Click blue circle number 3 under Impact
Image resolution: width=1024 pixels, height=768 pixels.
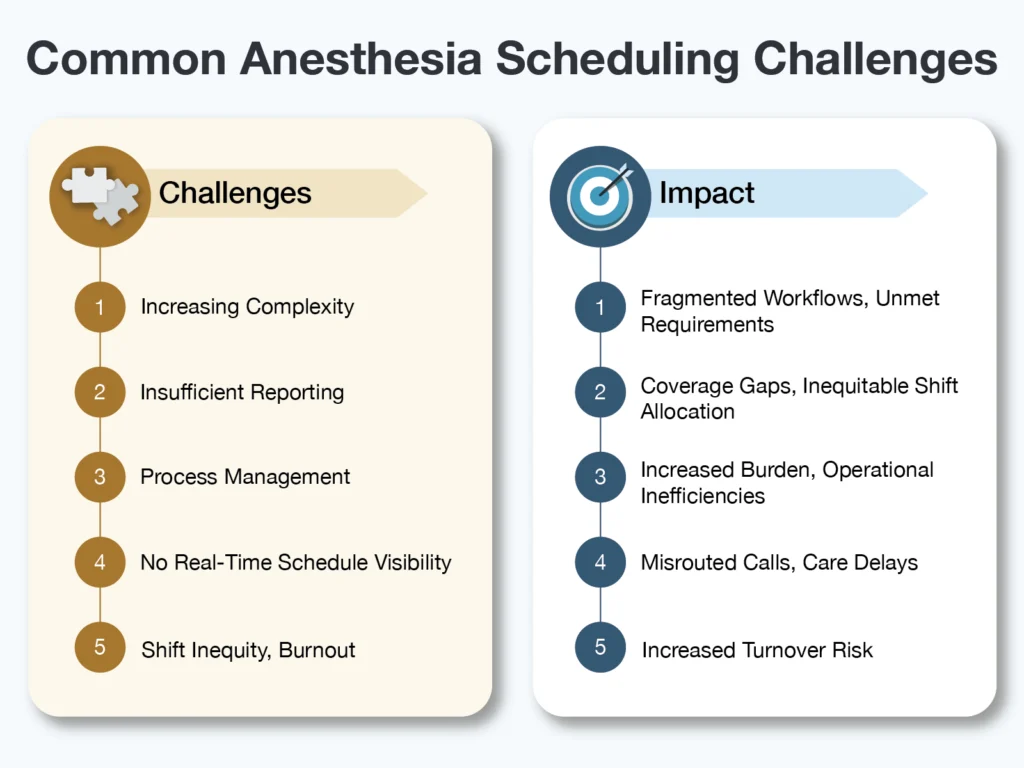600,478
